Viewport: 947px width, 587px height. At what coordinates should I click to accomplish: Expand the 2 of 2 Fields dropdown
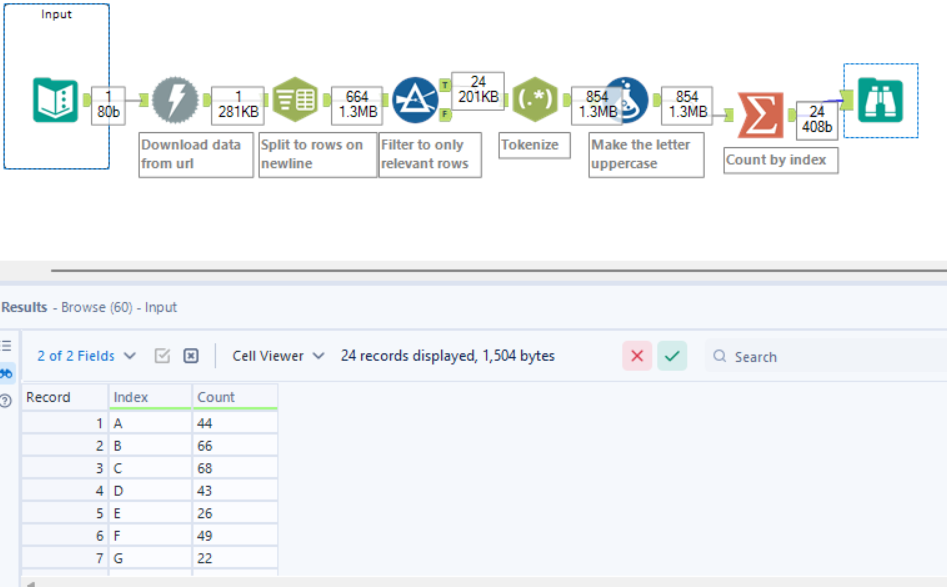(86, 356)
